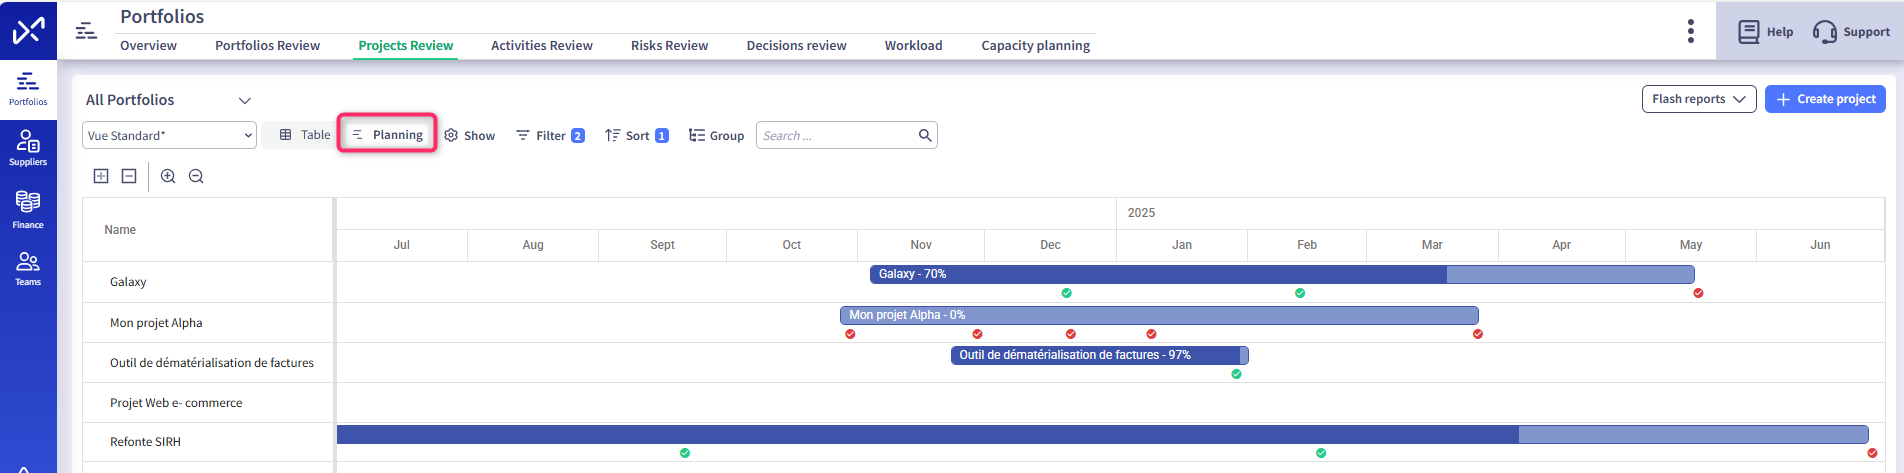This screenshot has width=1904, height=473.
Task: Expand the Flash reports dropdown
Action: pyautogui.click(x=1698, y=99)
